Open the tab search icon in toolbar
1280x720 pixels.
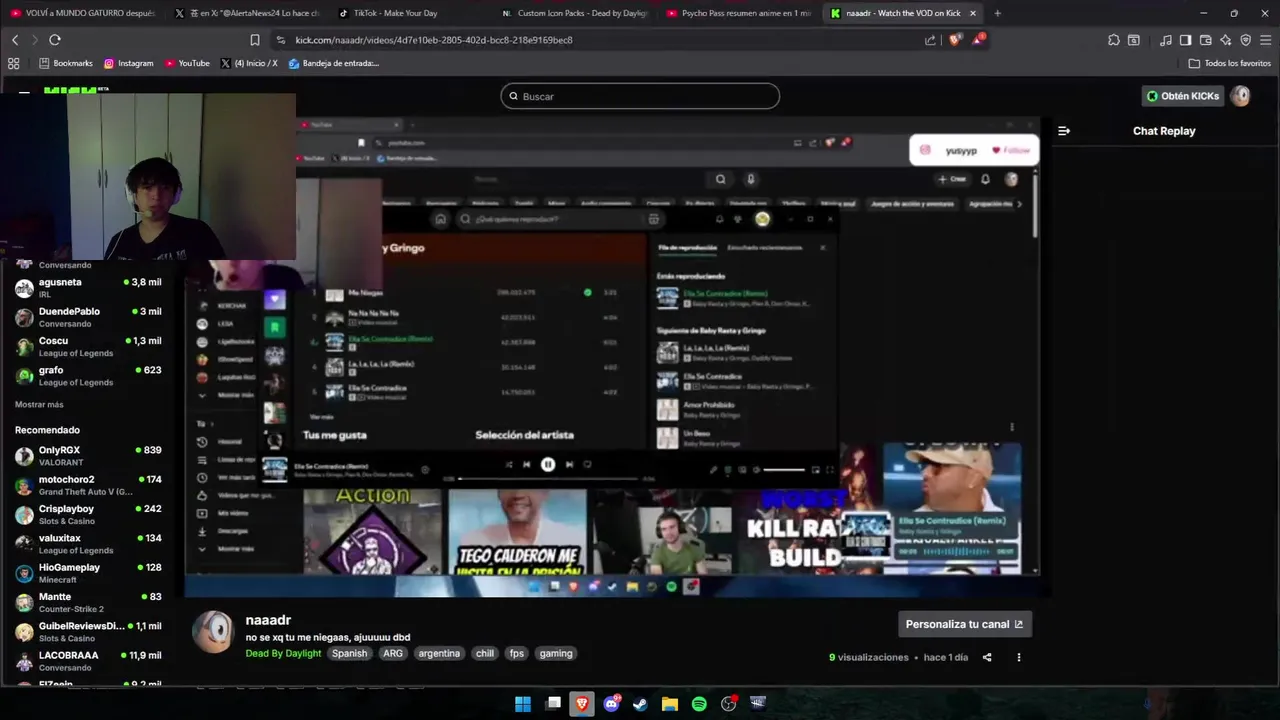1134,40
